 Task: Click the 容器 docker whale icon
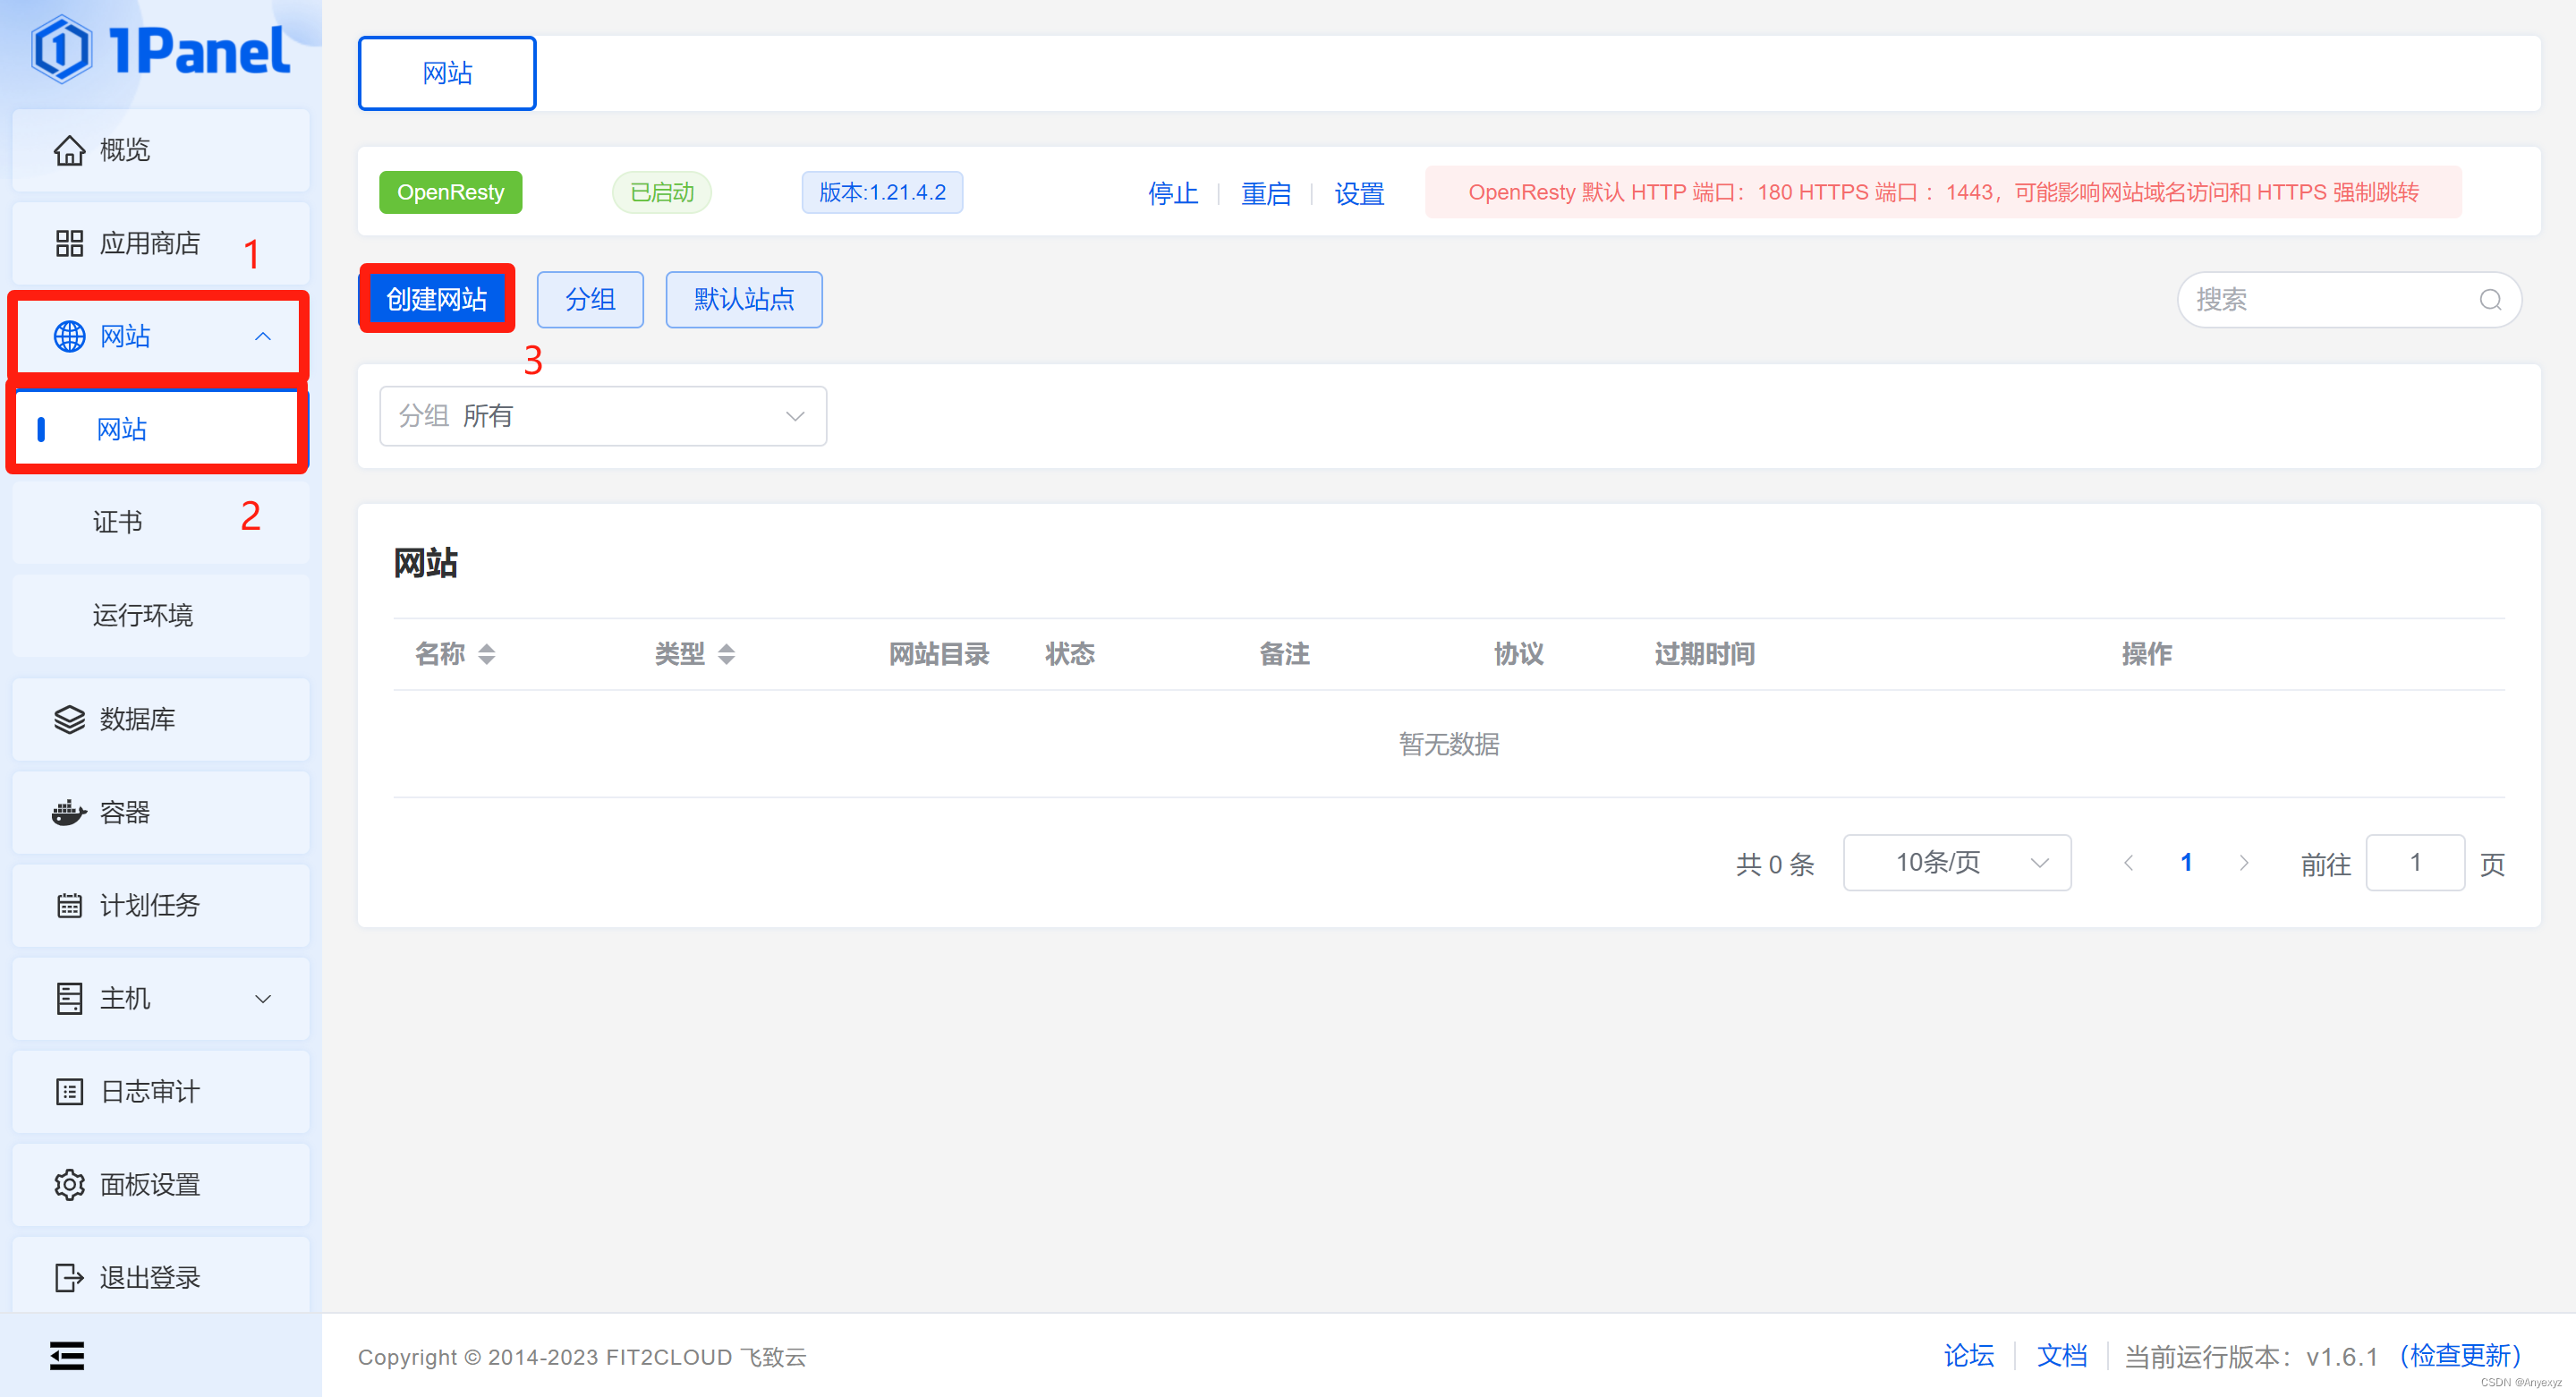(69, 812)
